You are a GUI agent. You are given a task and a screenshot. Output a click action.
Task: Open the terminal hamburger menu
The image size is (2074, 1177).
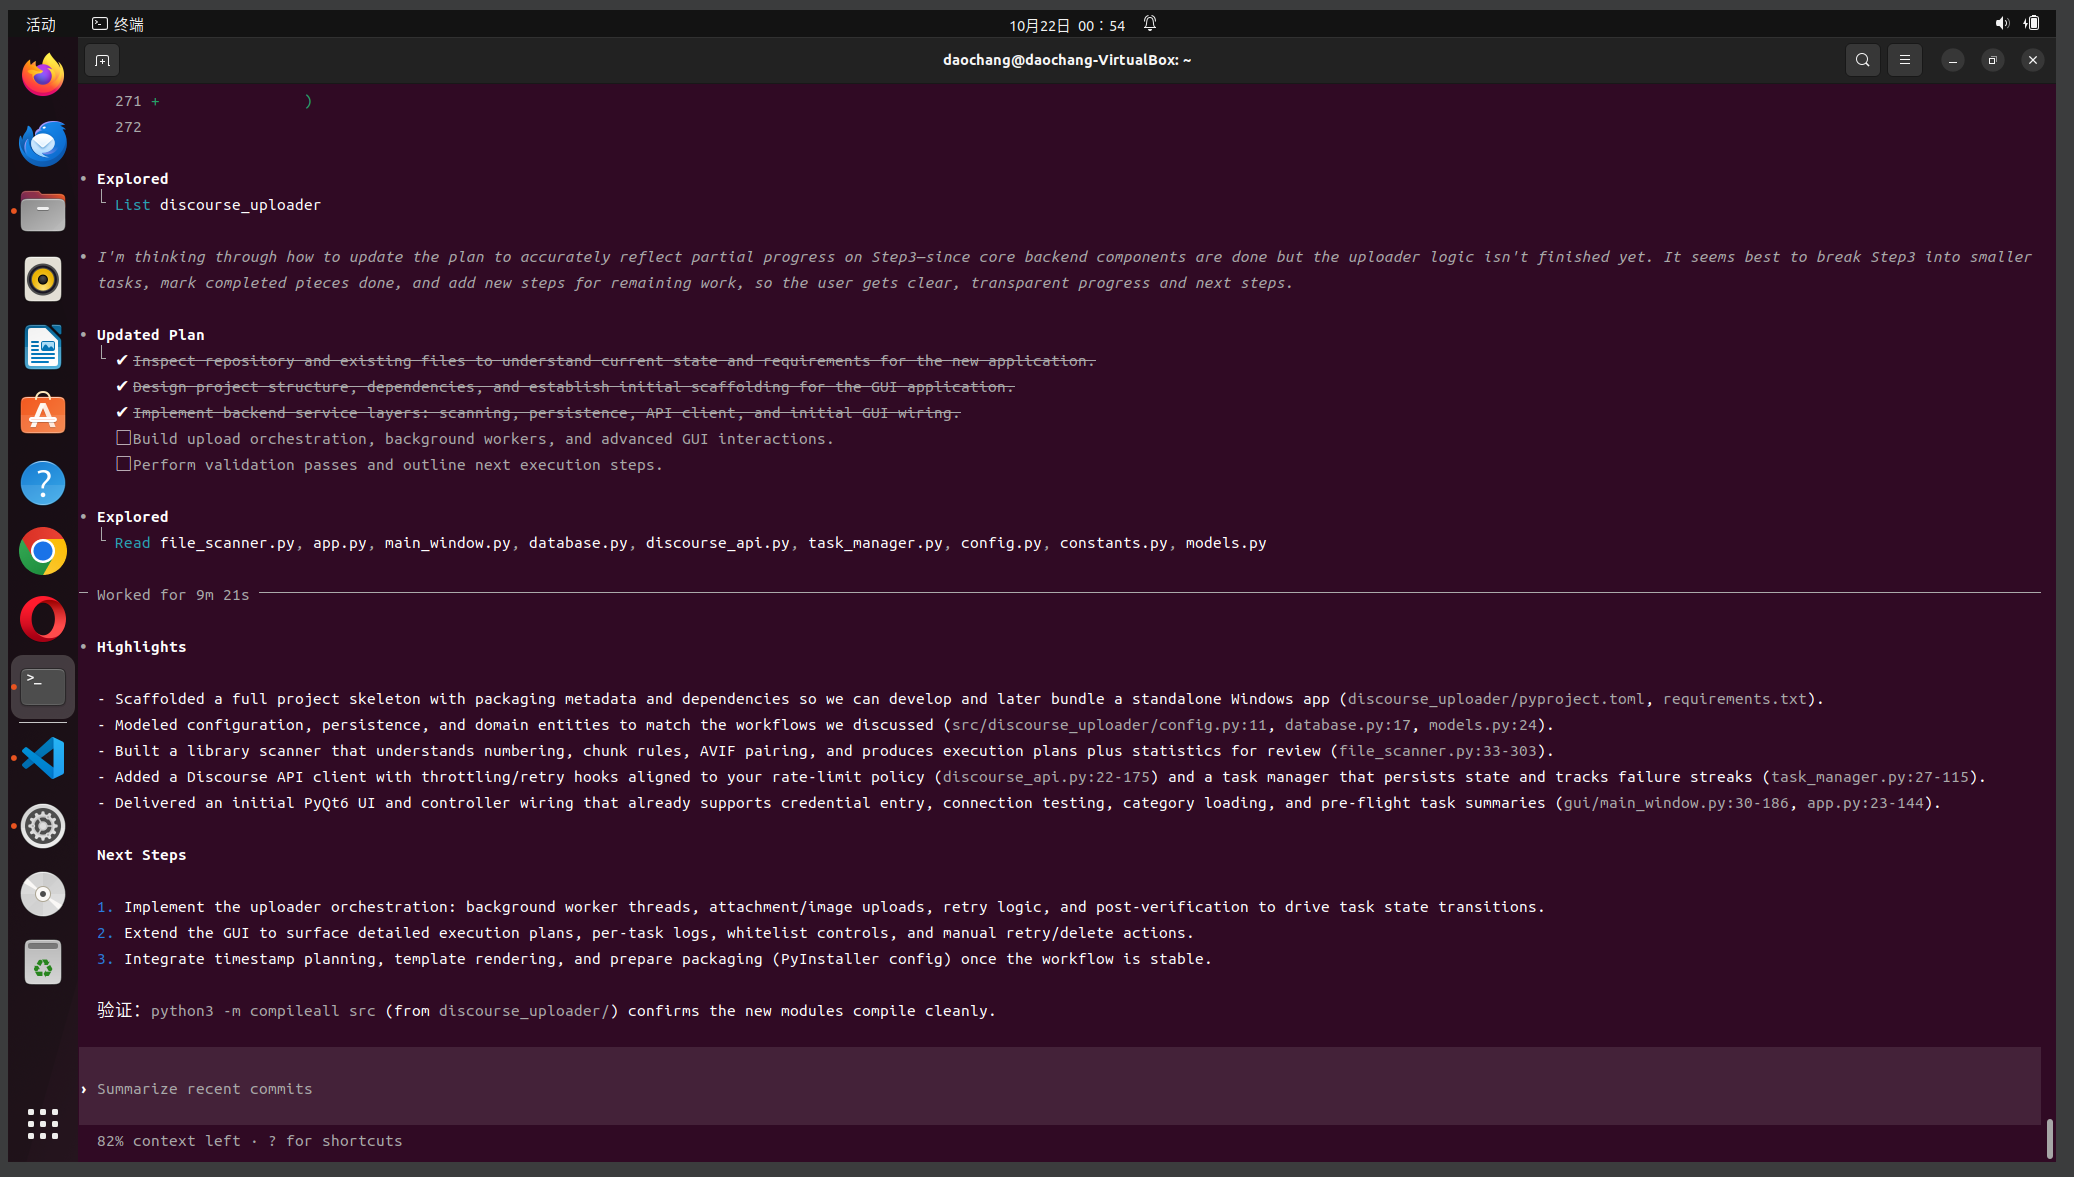pyautogui.click(x=1904, y=60)
